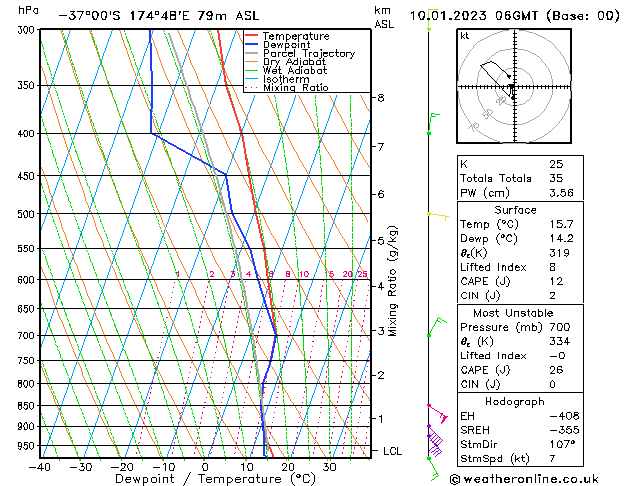Click the 'kt' unit label in hodograph
This screenshot has width=629, height=486.
pos(465,36)
